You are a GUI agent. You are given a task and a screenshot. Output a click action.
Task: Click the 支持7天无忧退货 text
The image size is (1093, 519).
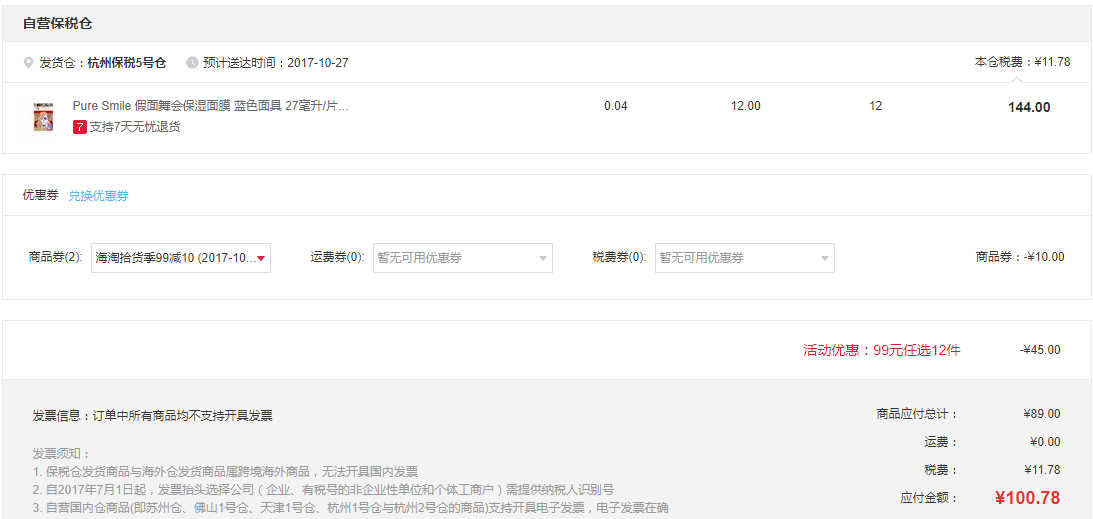[135, 127]
